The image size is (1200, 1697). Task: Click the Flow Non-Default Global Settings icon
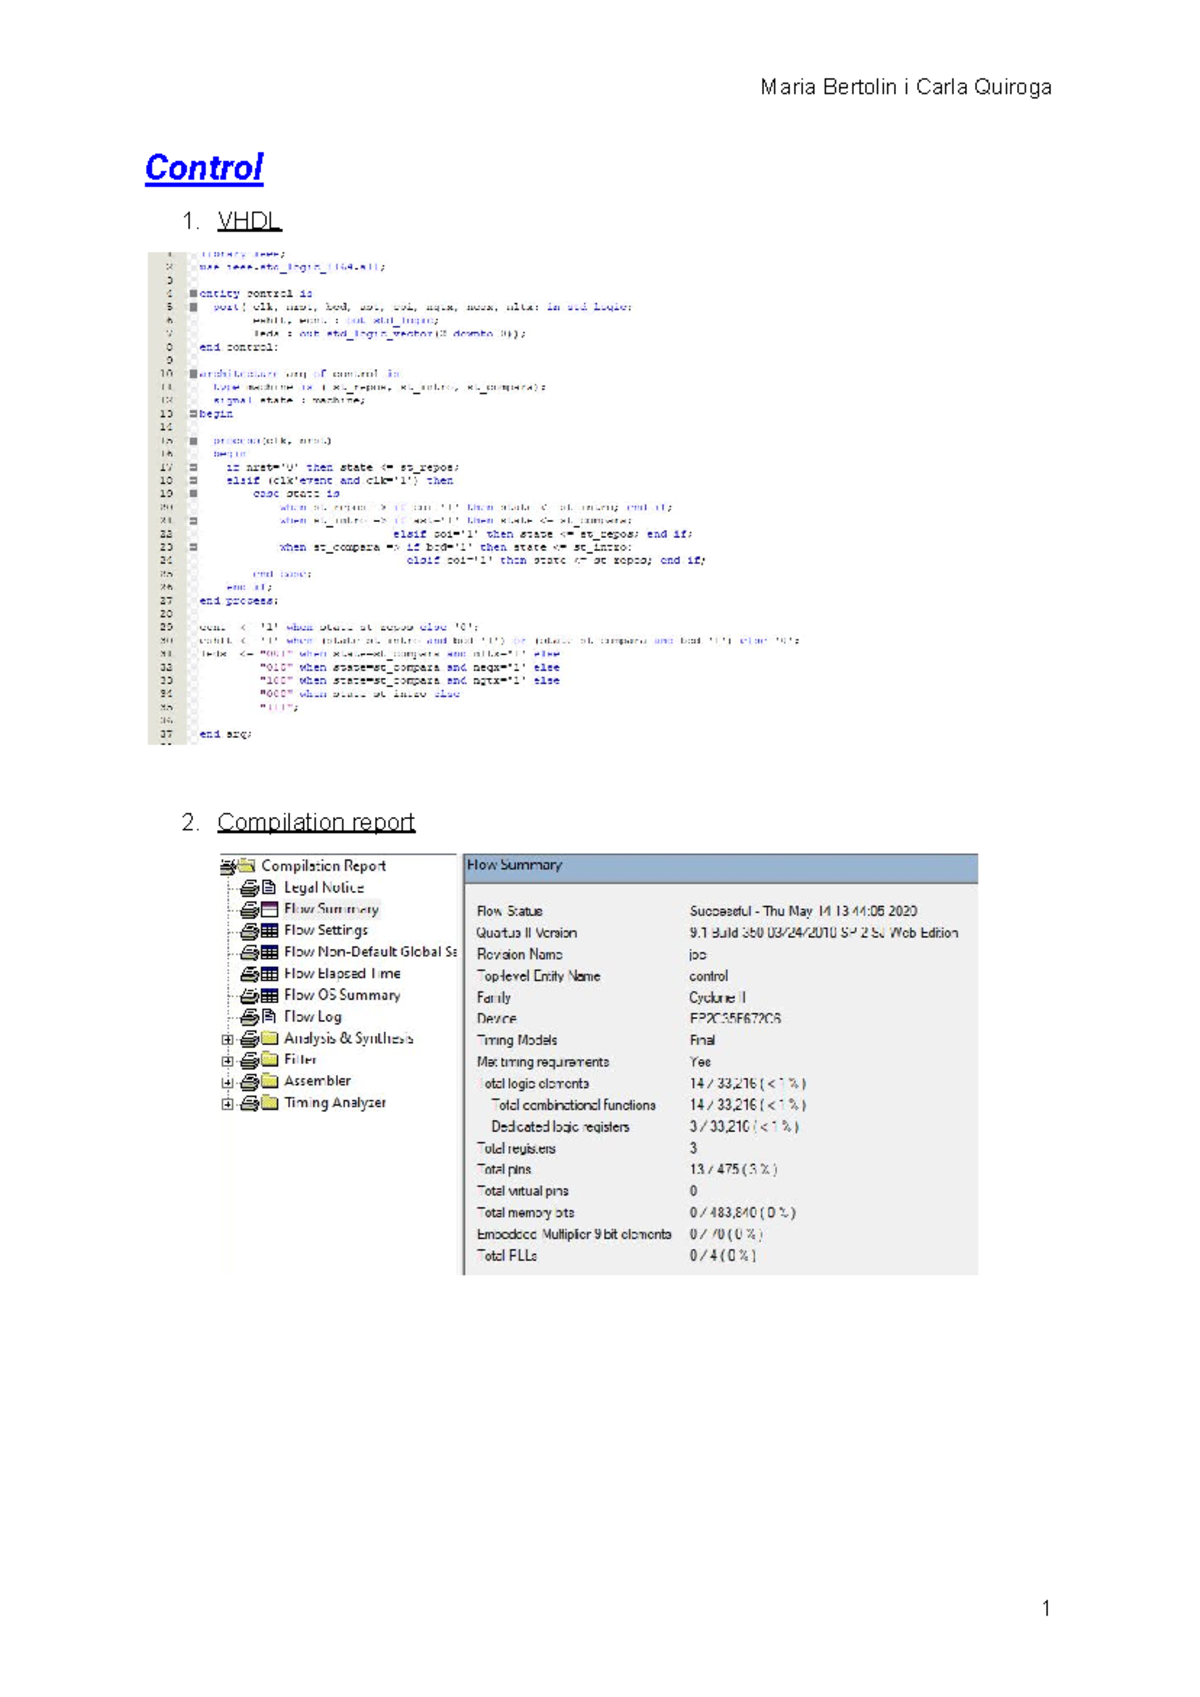click(x=269, y=952)
